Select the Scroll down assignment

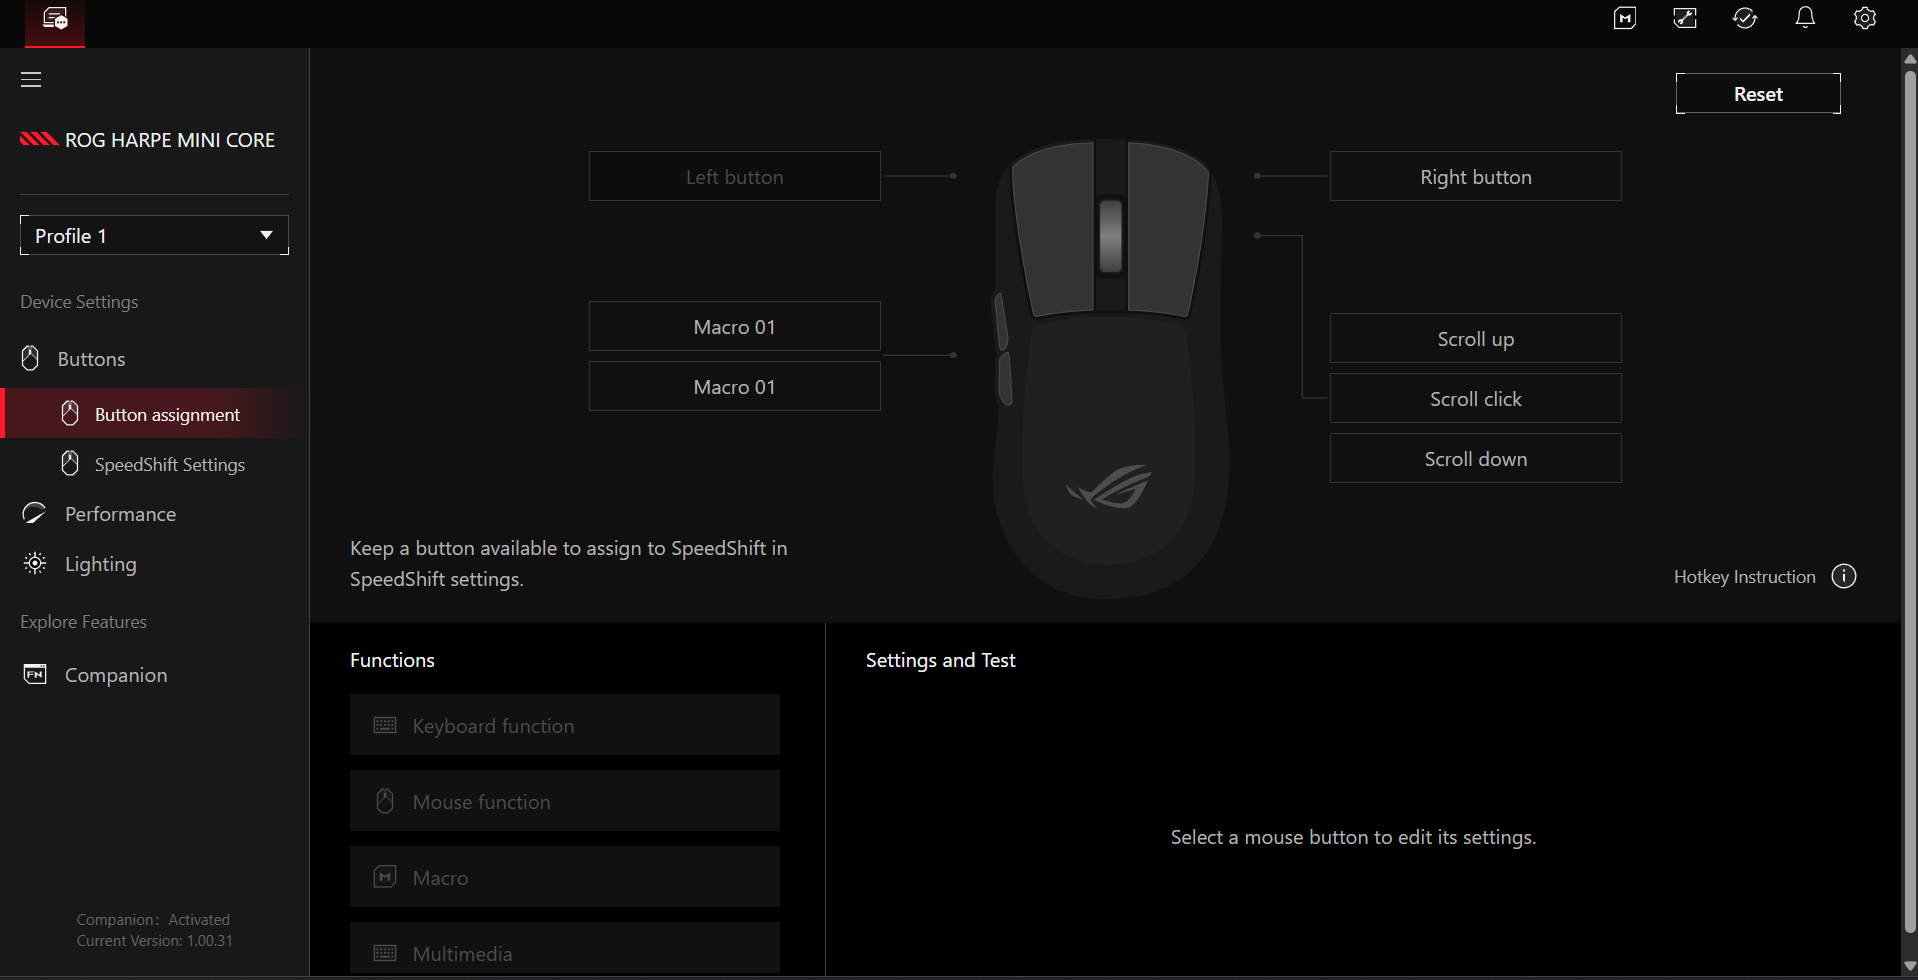1476,459
